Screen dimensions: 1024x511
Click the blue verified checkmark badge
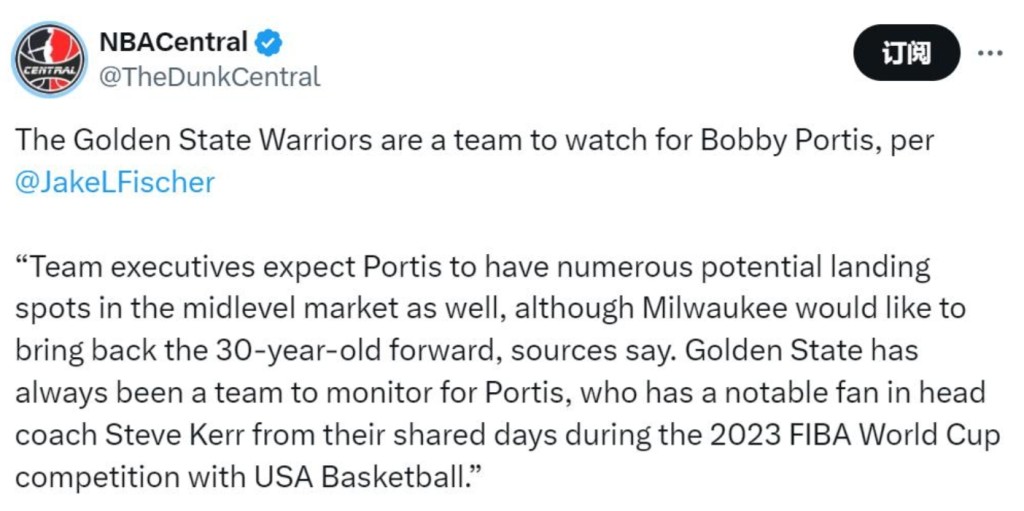(x=267, y=43)
